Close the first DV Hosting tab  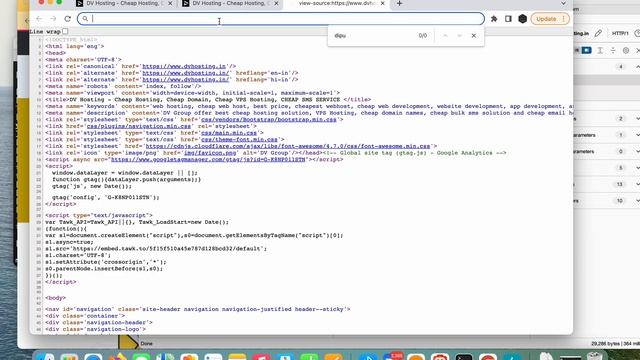point(170,4)
